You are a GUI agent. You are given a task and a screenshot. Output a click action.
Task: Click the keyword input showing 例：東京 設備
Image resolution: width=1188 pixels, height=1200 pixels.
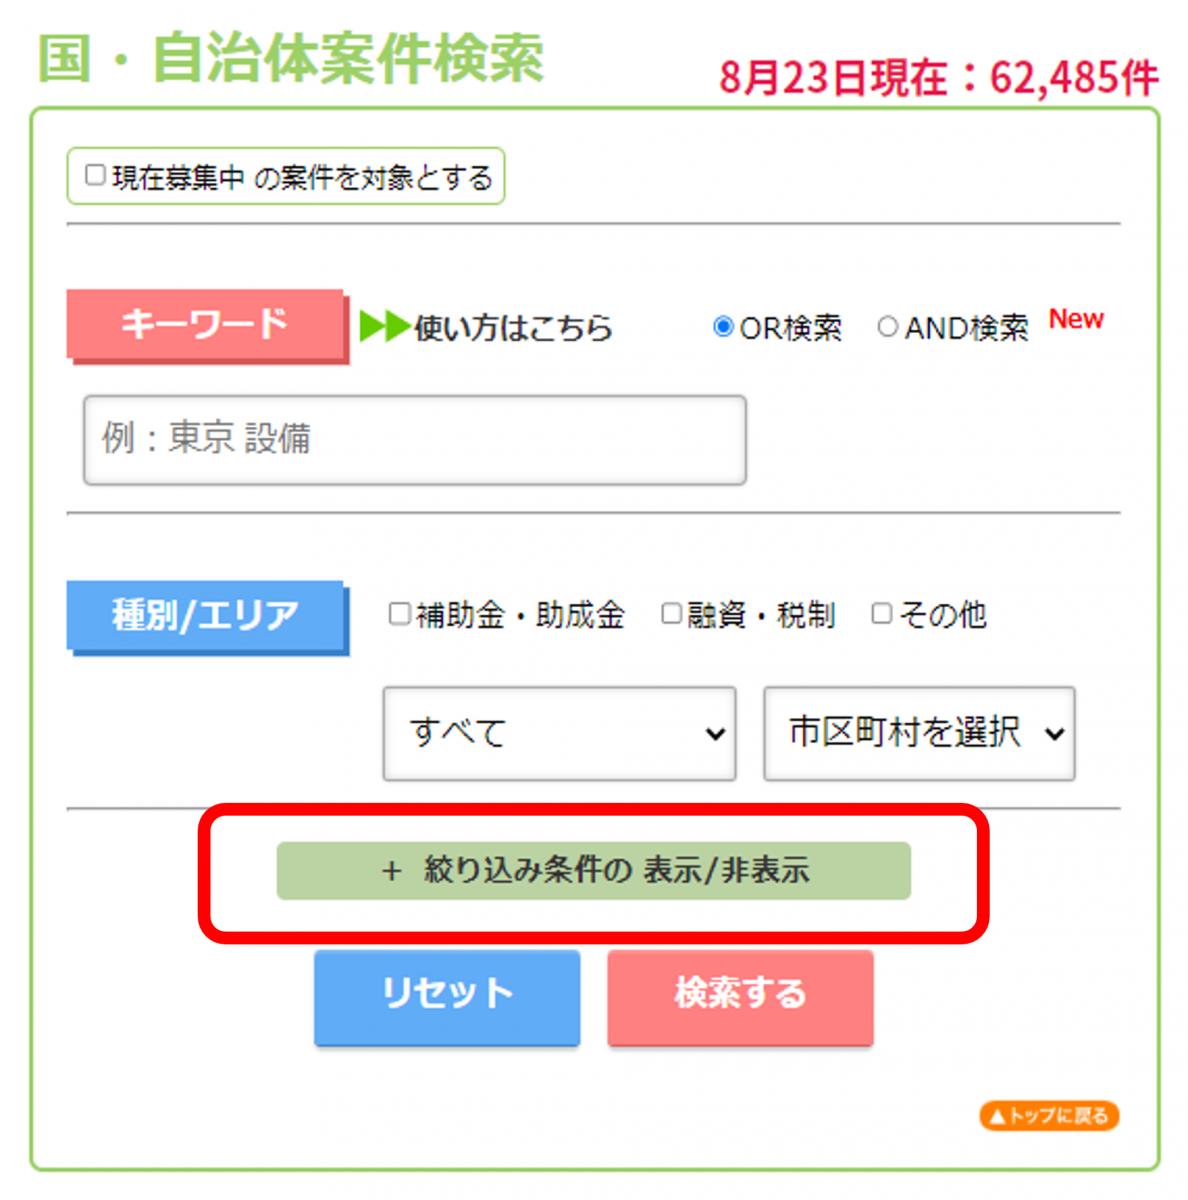tap(414, 440)
